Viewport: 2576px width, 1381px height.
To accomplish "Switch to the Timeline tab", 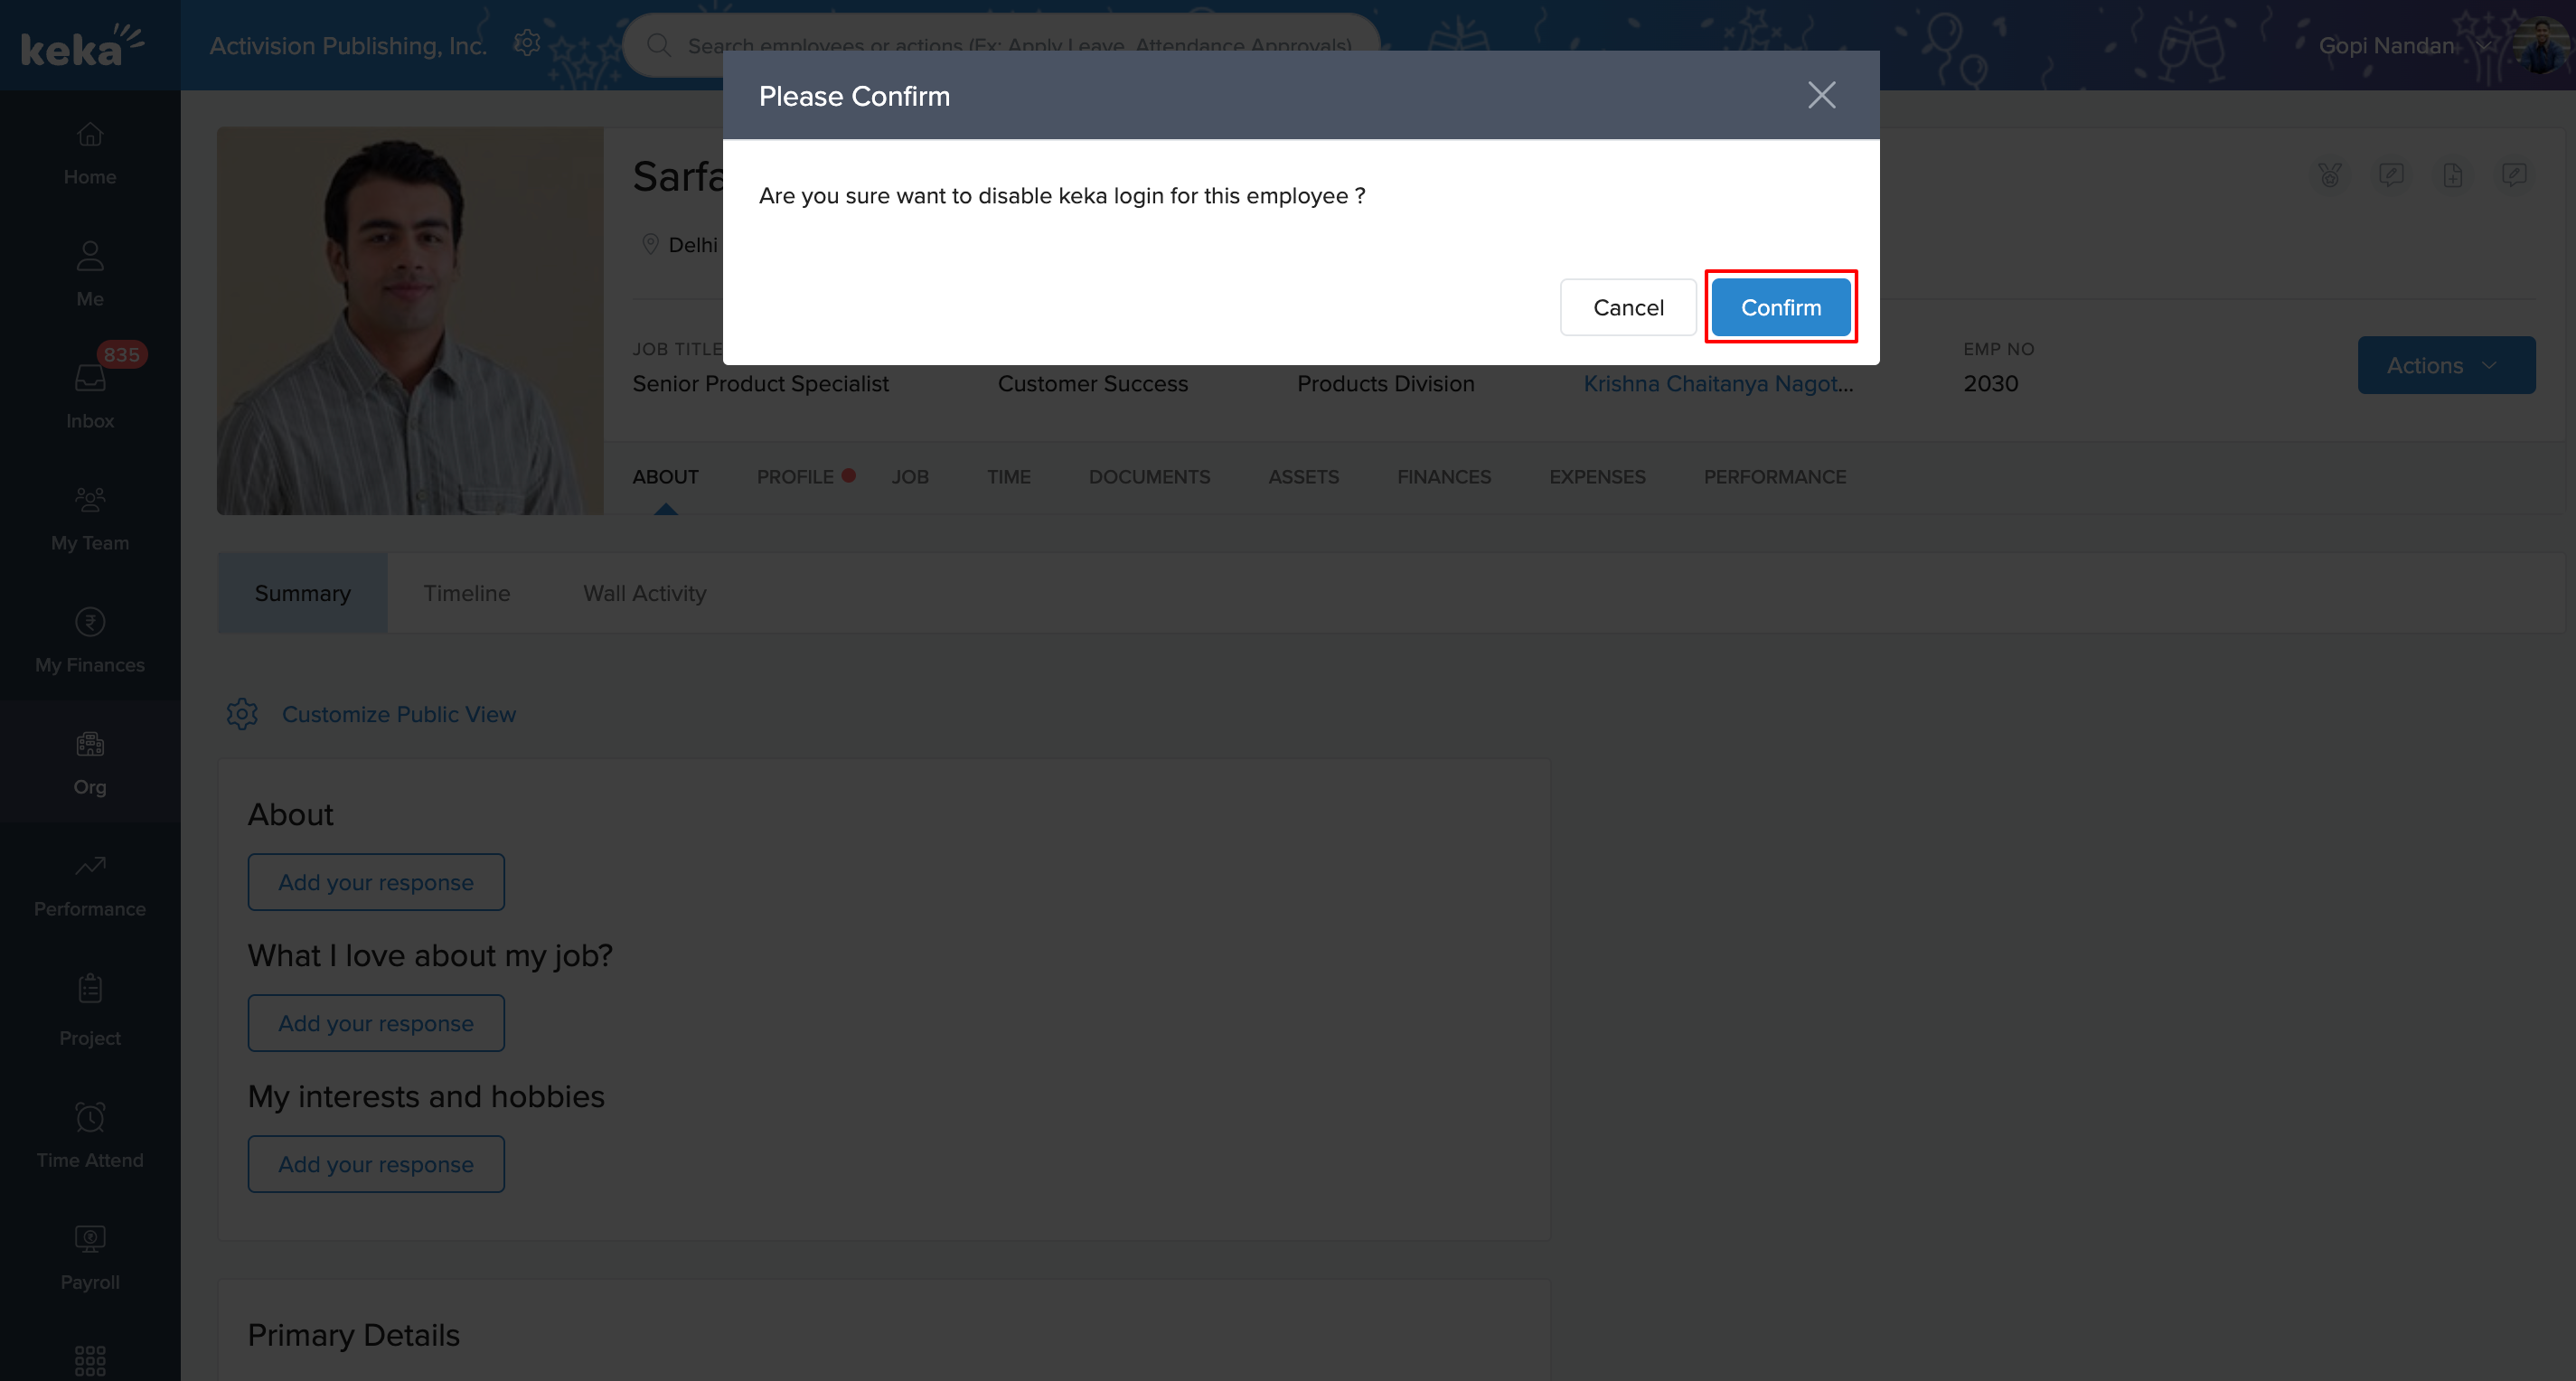I will tap(466, 593).
